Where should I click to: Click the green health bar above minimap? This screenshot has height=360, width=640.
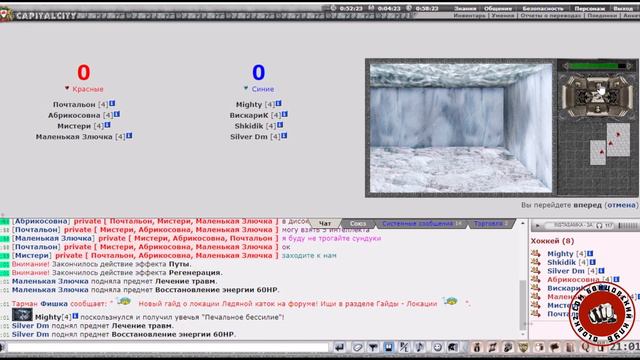598,66
